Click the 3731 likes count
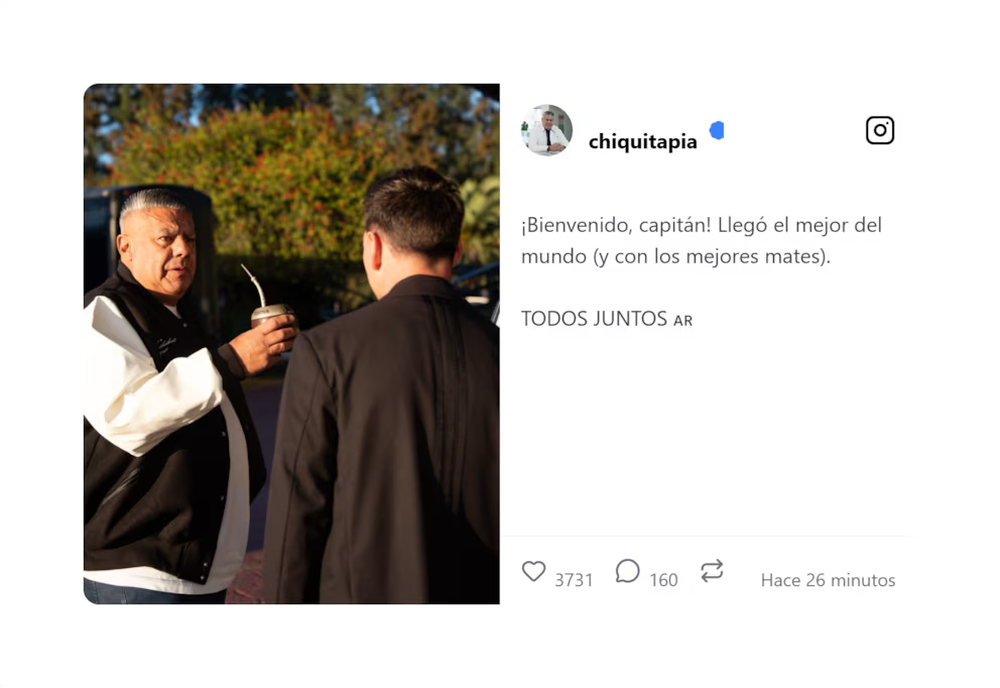This screenshot has height=688, width=1000. point(574,580)
